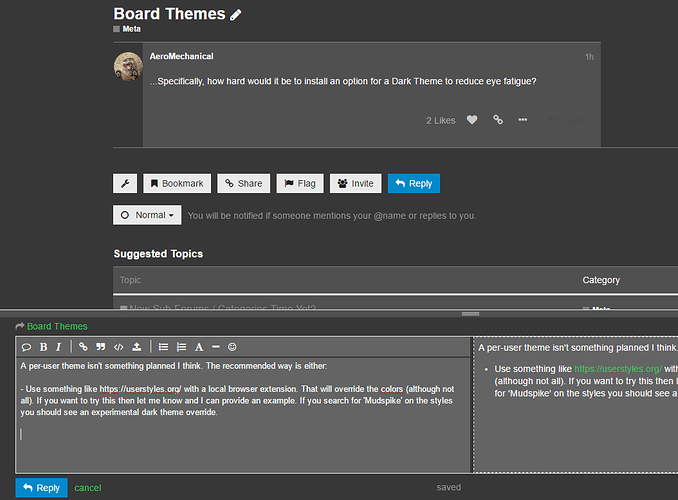Click the Suggested Topics heading
This screenshot has width=678, height=500.
pyautogui.click(x=158, y=254)
